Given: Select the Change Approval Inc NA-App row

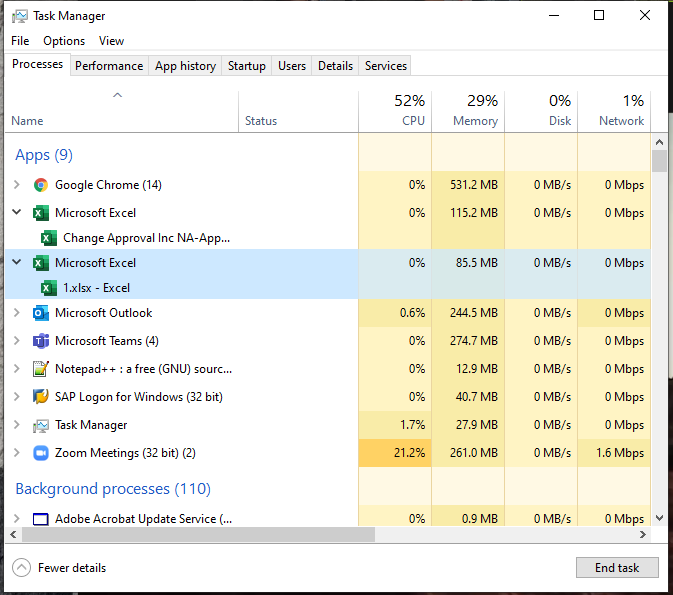Looking at the screenshot, I should click(x=182, y=238).
